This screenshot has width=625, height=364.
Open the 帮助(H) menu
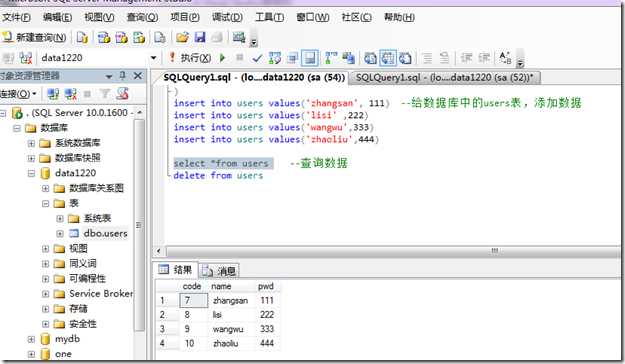click(399, 17)
